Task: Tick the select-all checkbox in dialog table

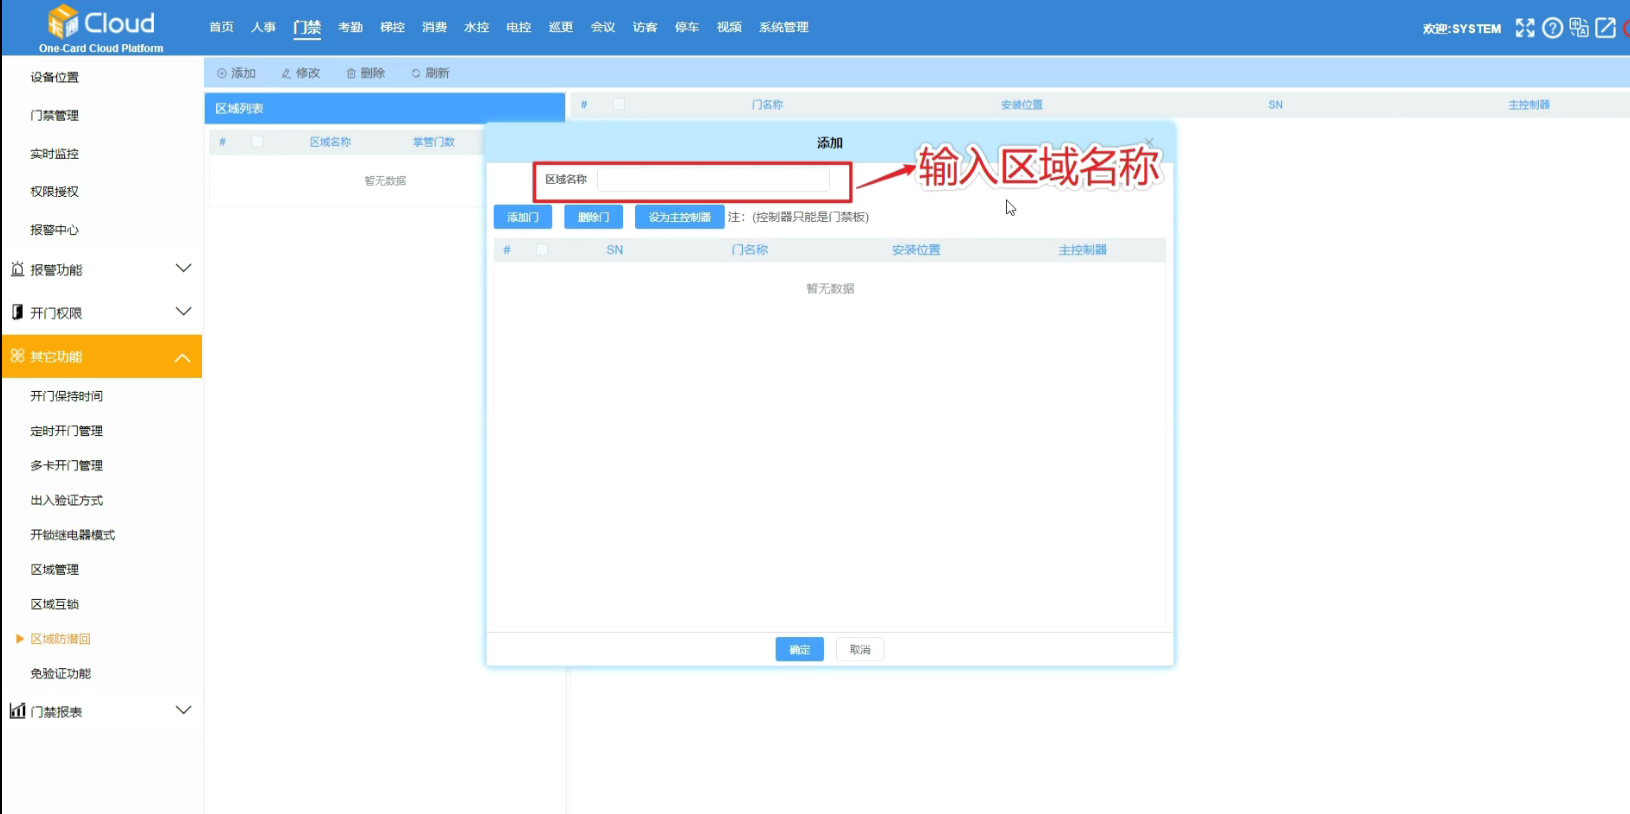Action: (x=542, y=250)
